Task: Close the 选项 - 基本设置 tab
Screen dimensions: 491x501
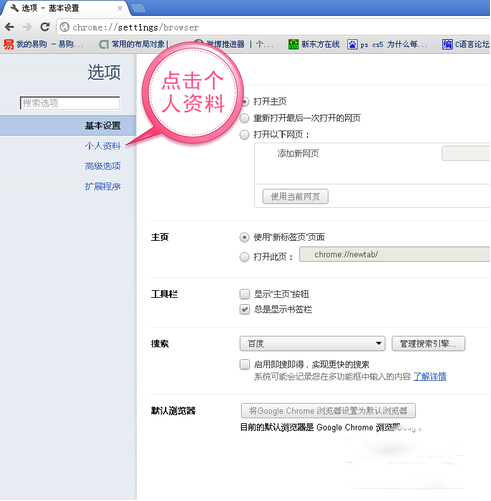Action: [x=120, y=8]
